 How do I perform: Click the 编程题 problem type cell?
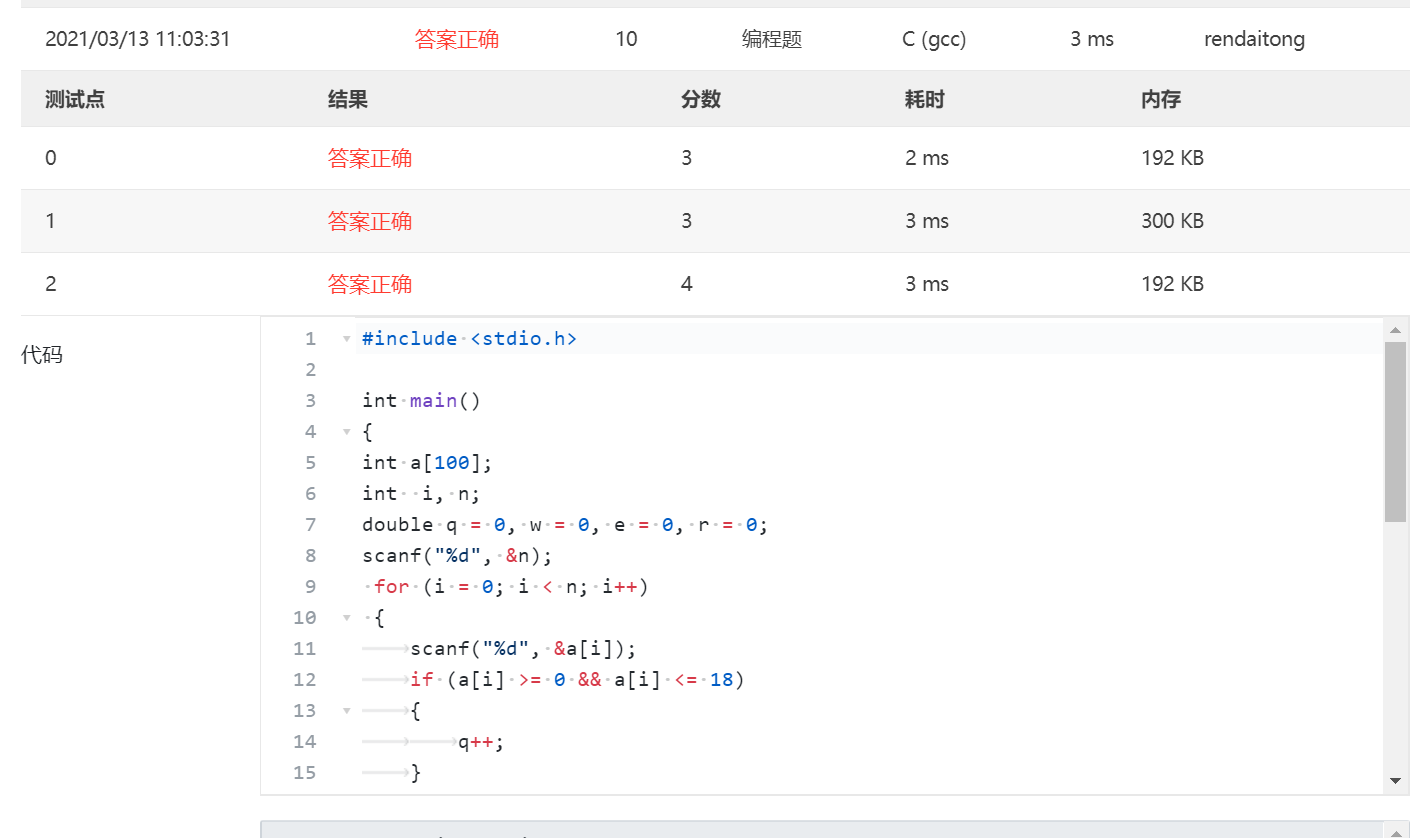click(772, 39)
